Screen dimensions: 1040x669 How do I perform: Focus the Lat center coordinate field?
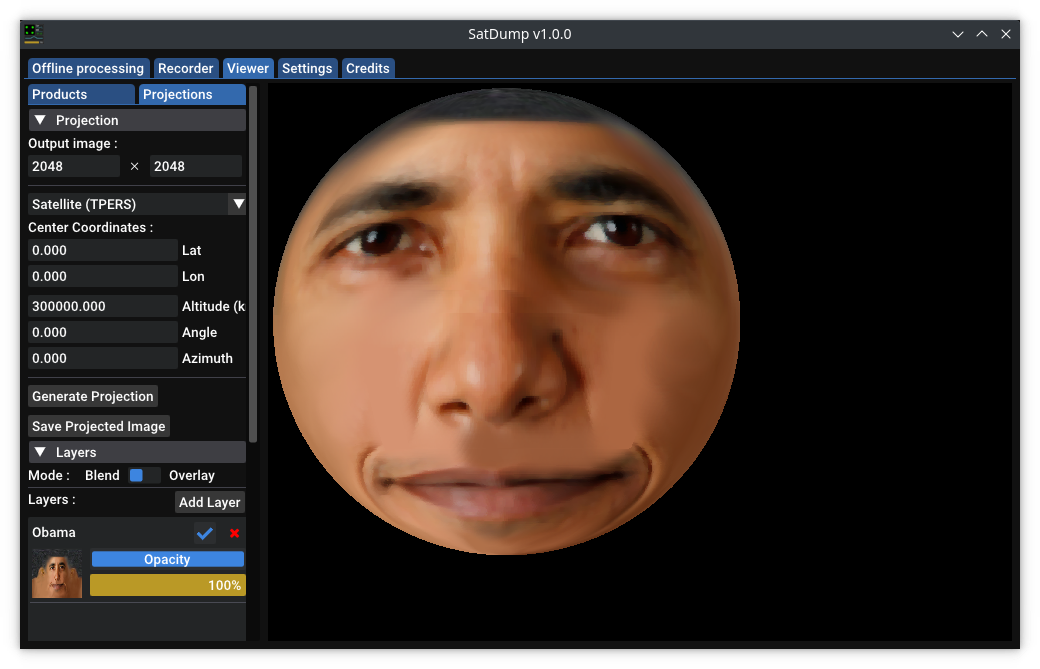pos(103,251)
